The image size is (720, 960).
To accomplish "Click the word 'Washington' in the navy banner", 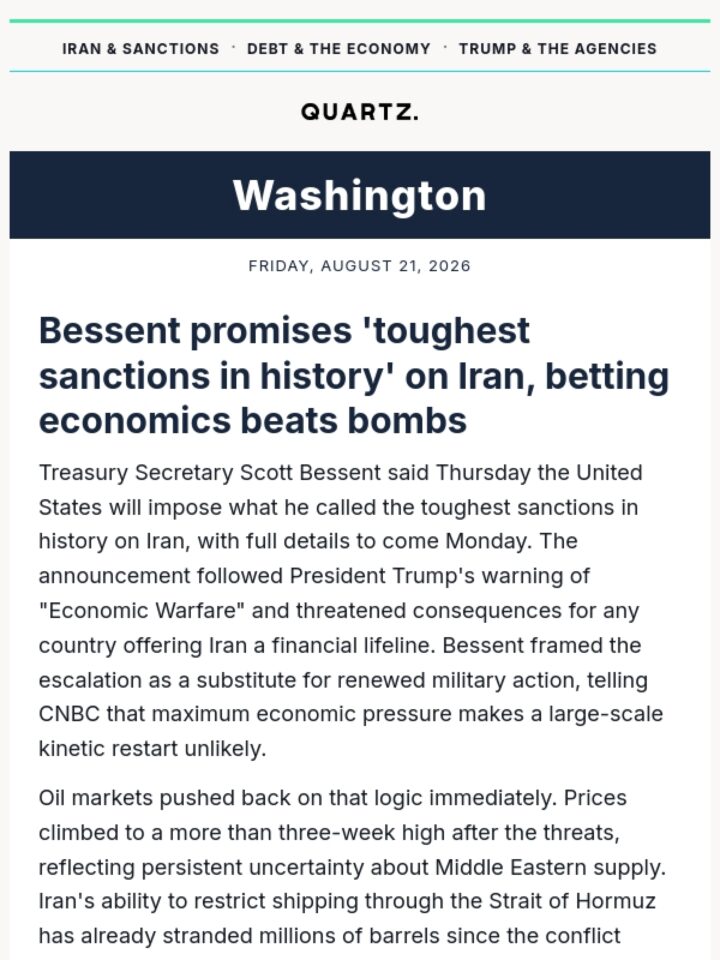I will pos(360,195).
